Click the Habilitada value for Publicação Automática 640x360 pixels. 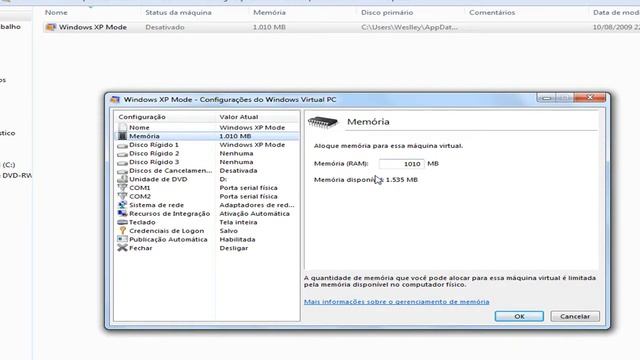[x=238, y=240]
